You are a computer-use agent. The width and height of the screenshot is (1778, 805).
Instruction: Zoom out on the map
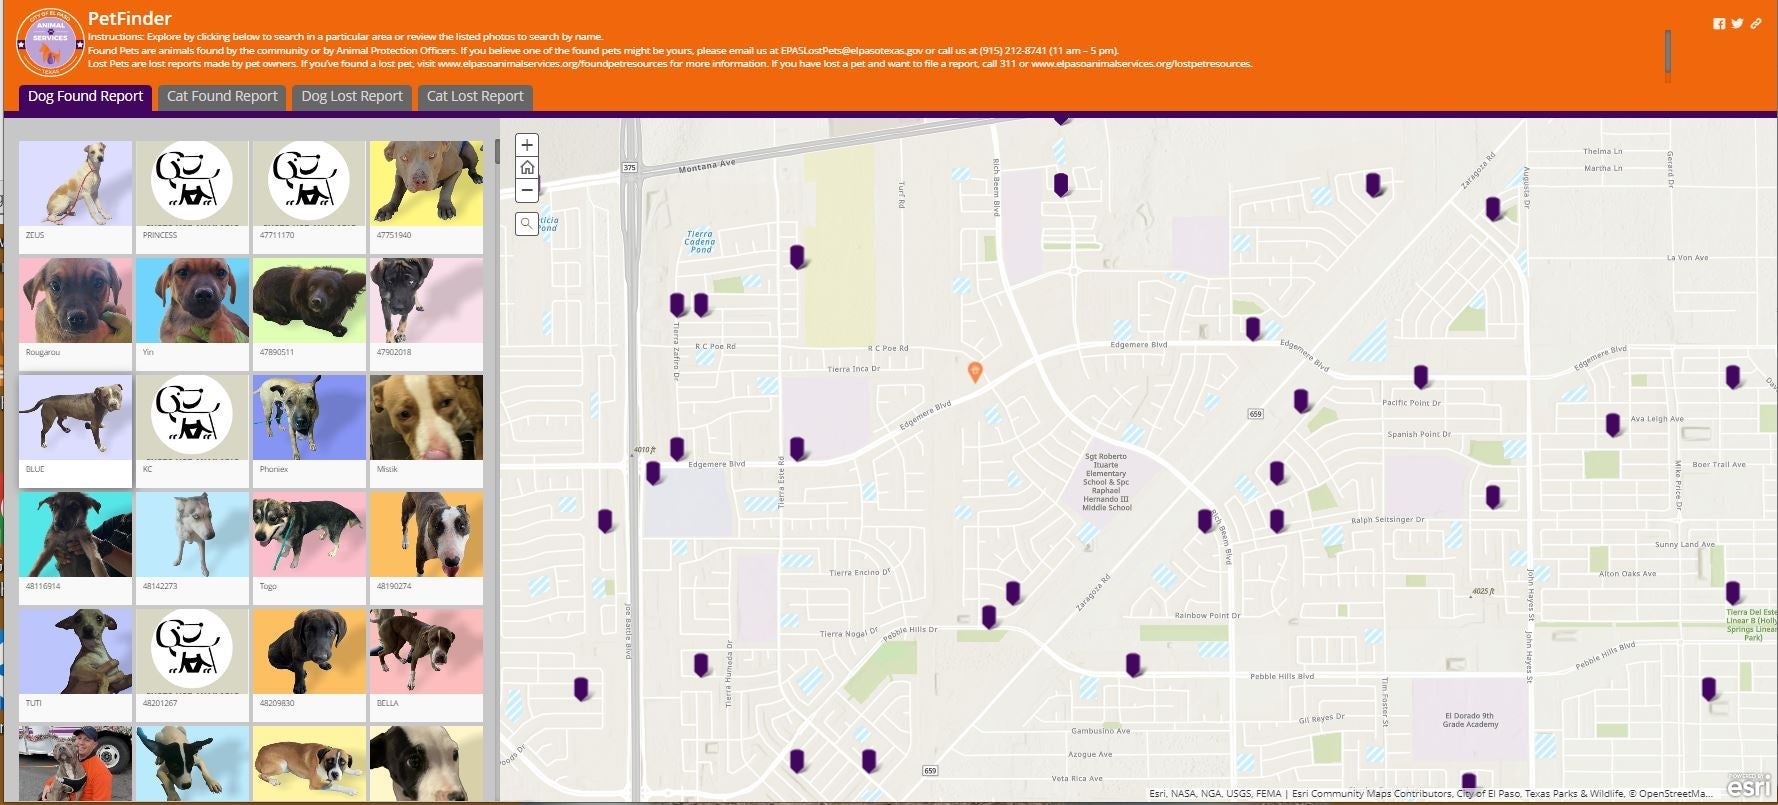(x=527, y=190)
